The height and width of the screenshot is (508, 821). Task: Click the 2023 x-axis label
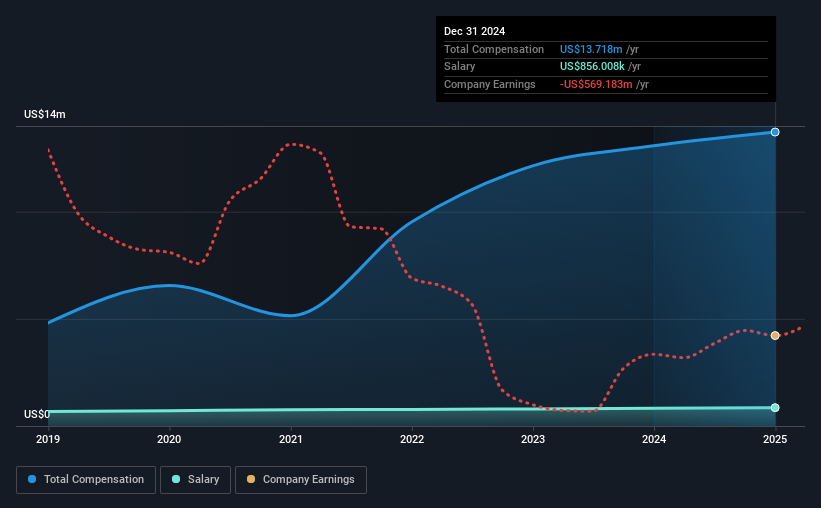tap(533, 439)
